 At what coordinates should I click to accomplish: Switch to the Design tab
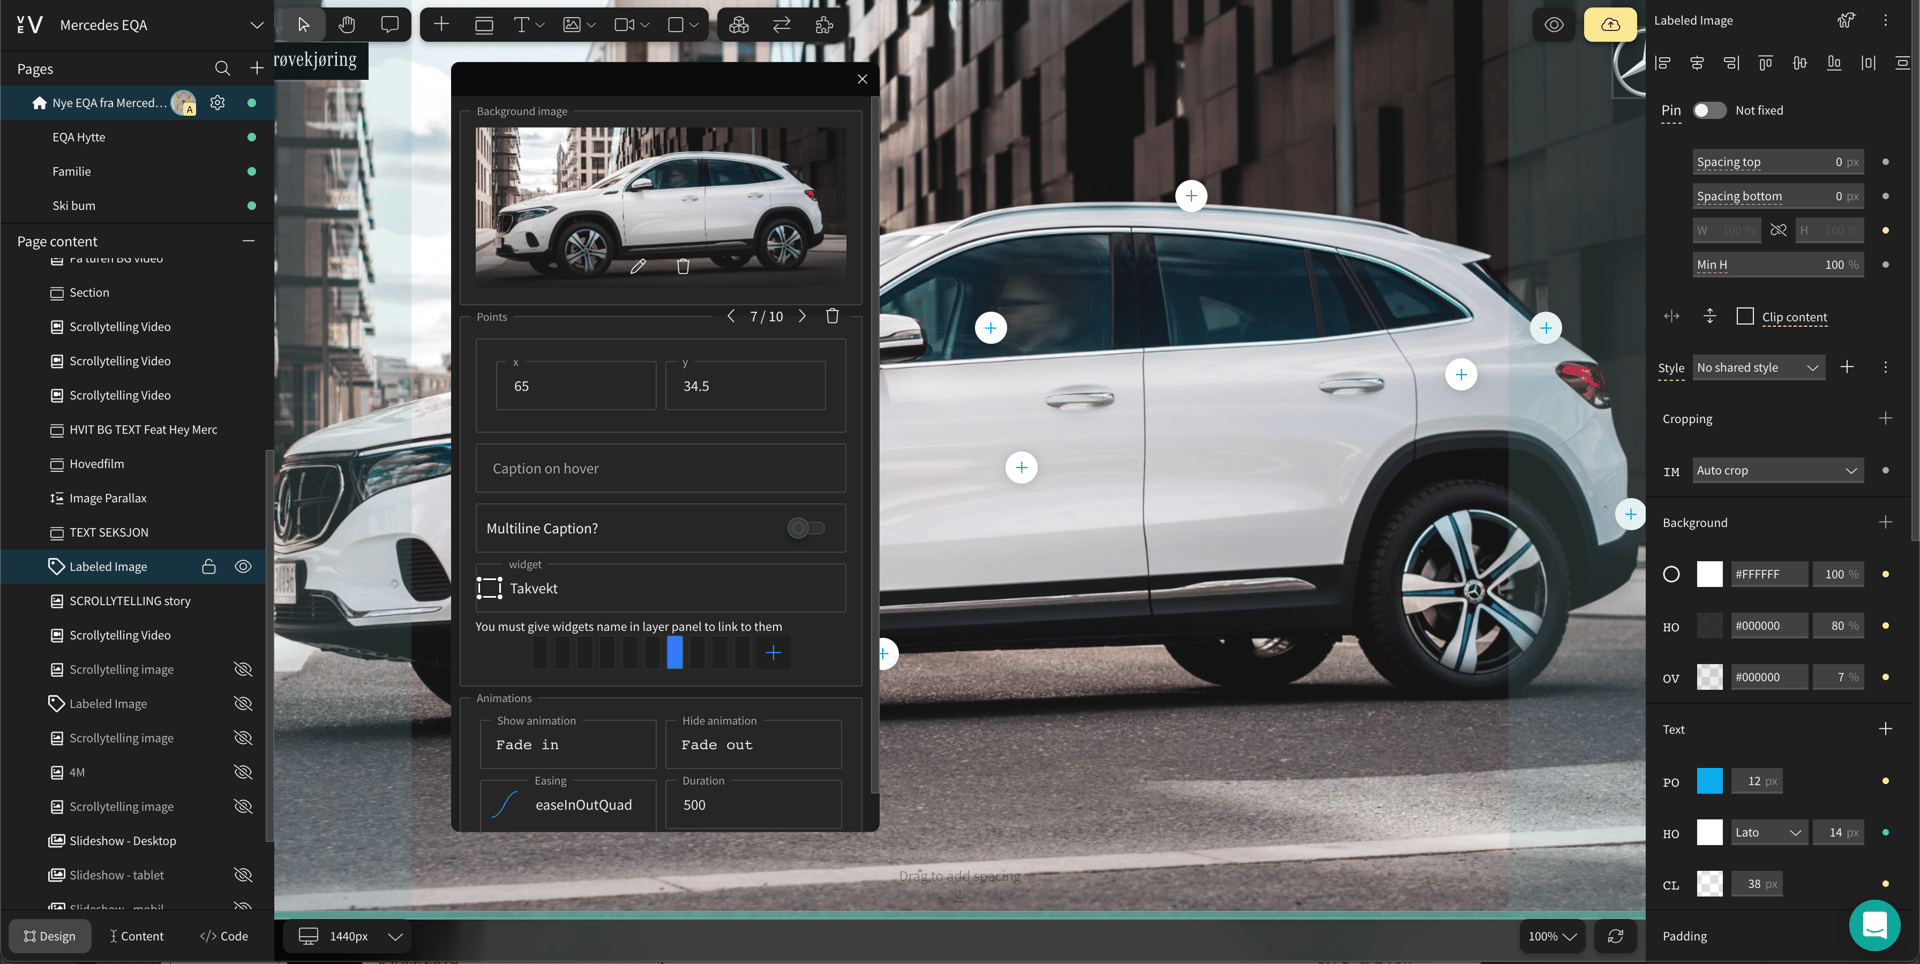50,936
